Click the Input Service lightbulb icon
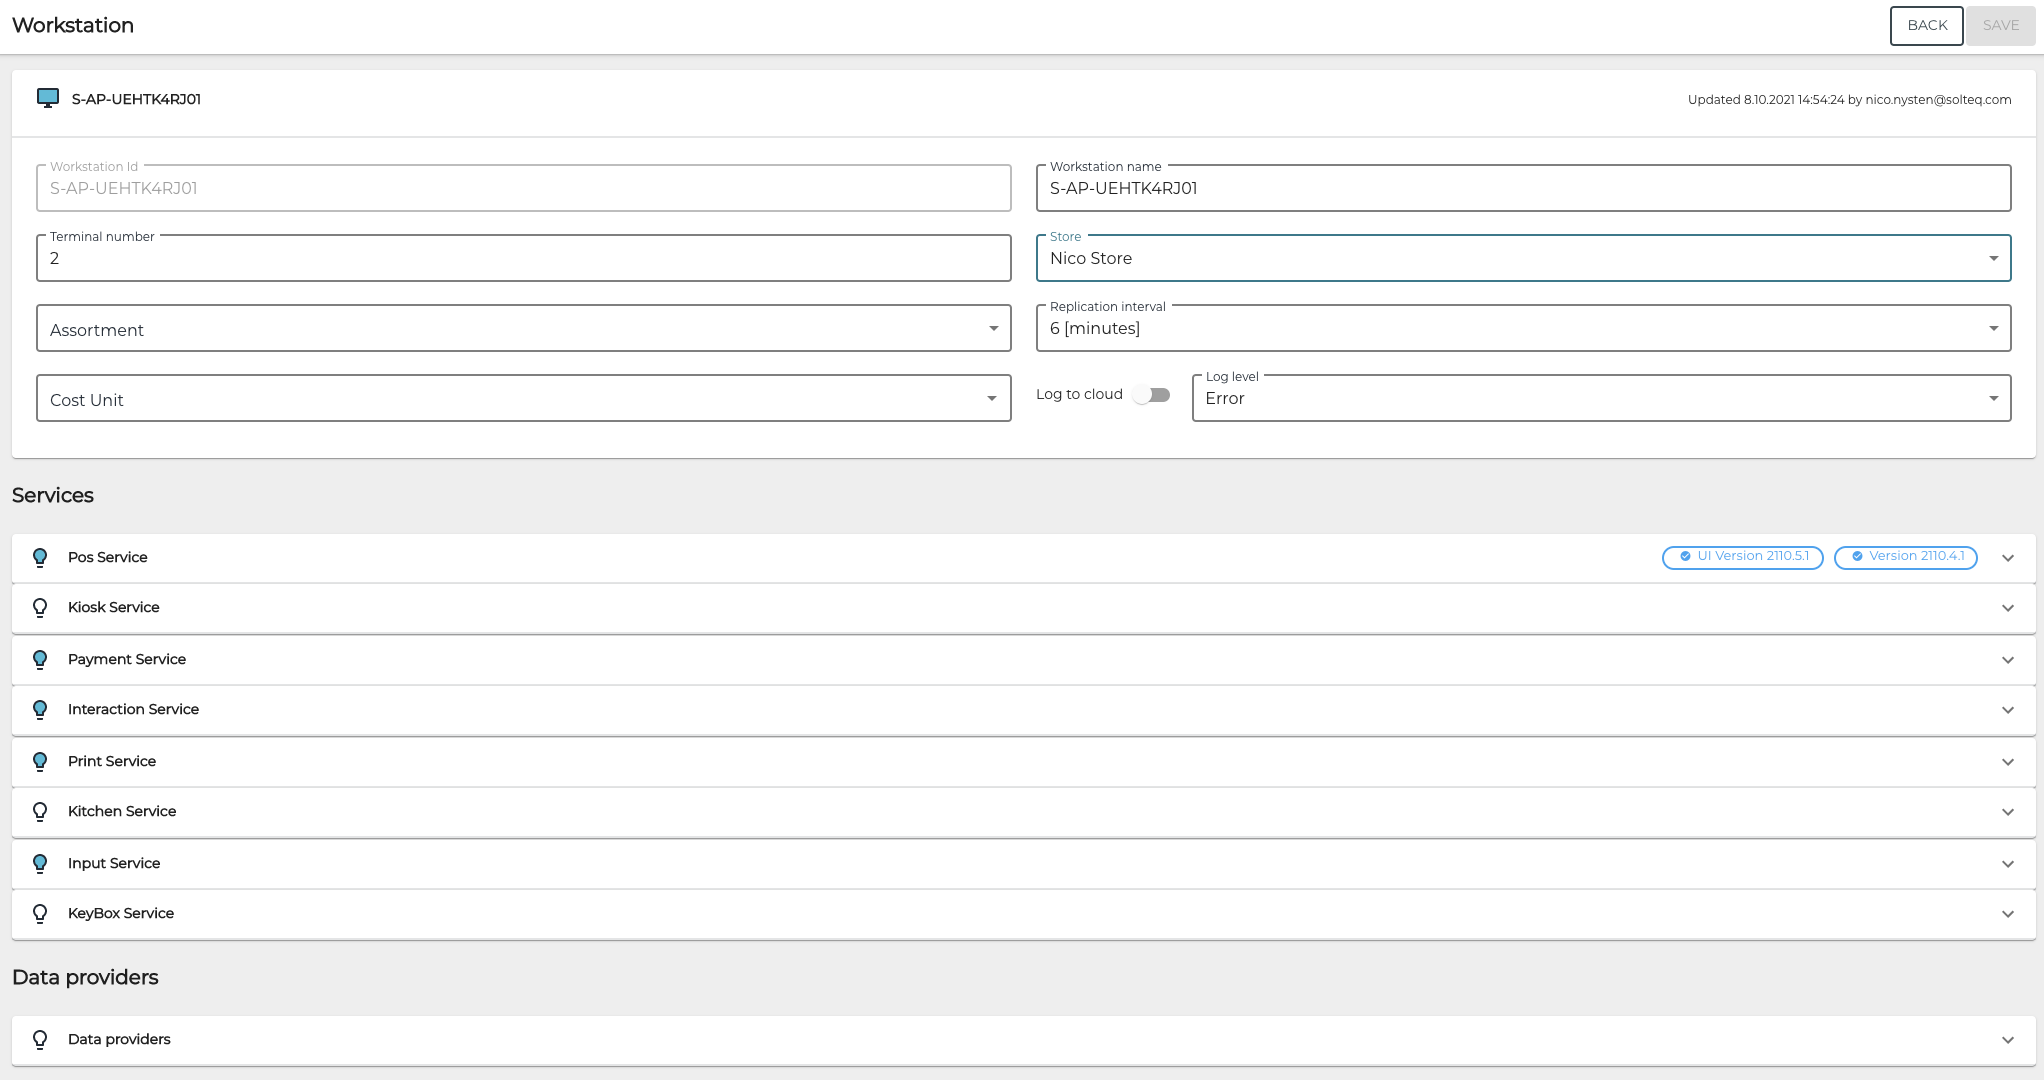The height and width of the screenshot is (1080, 2044). (40, 864)
